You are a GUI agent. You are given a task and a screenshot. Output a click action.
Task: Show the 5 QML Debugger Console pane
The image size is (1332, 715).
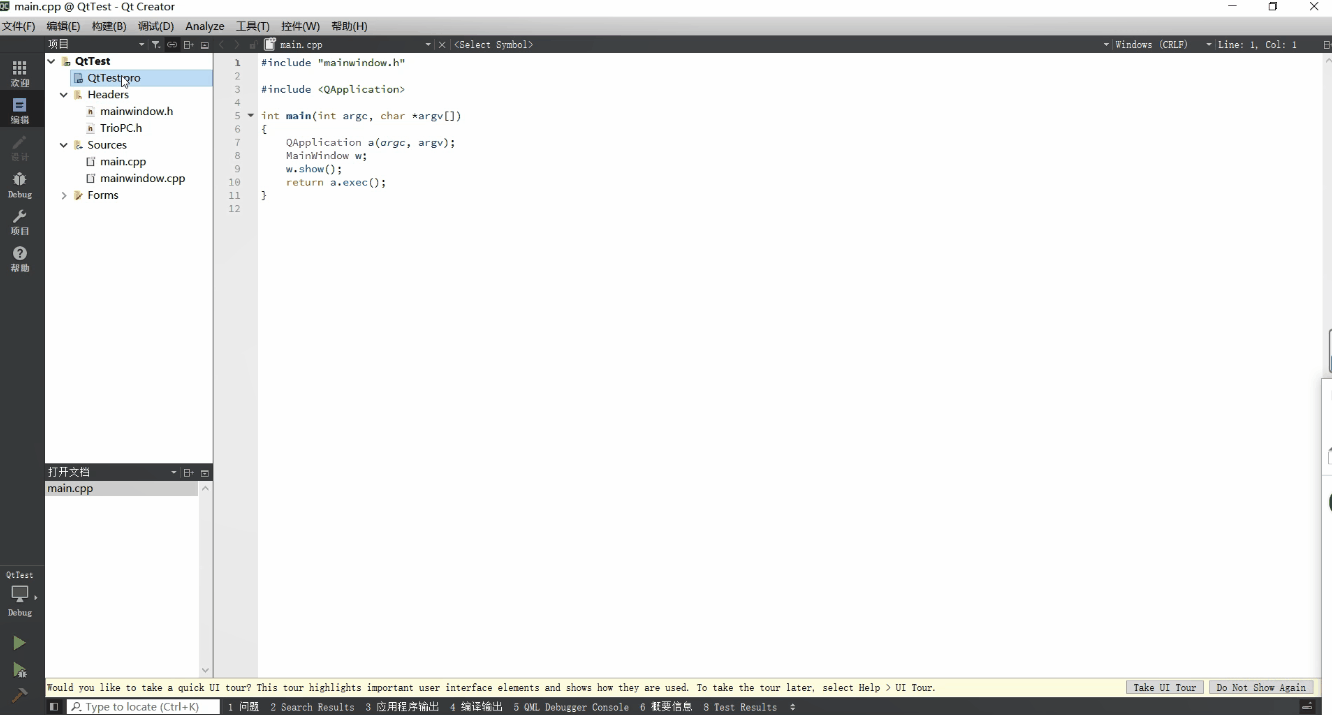(x=571, y=707)
